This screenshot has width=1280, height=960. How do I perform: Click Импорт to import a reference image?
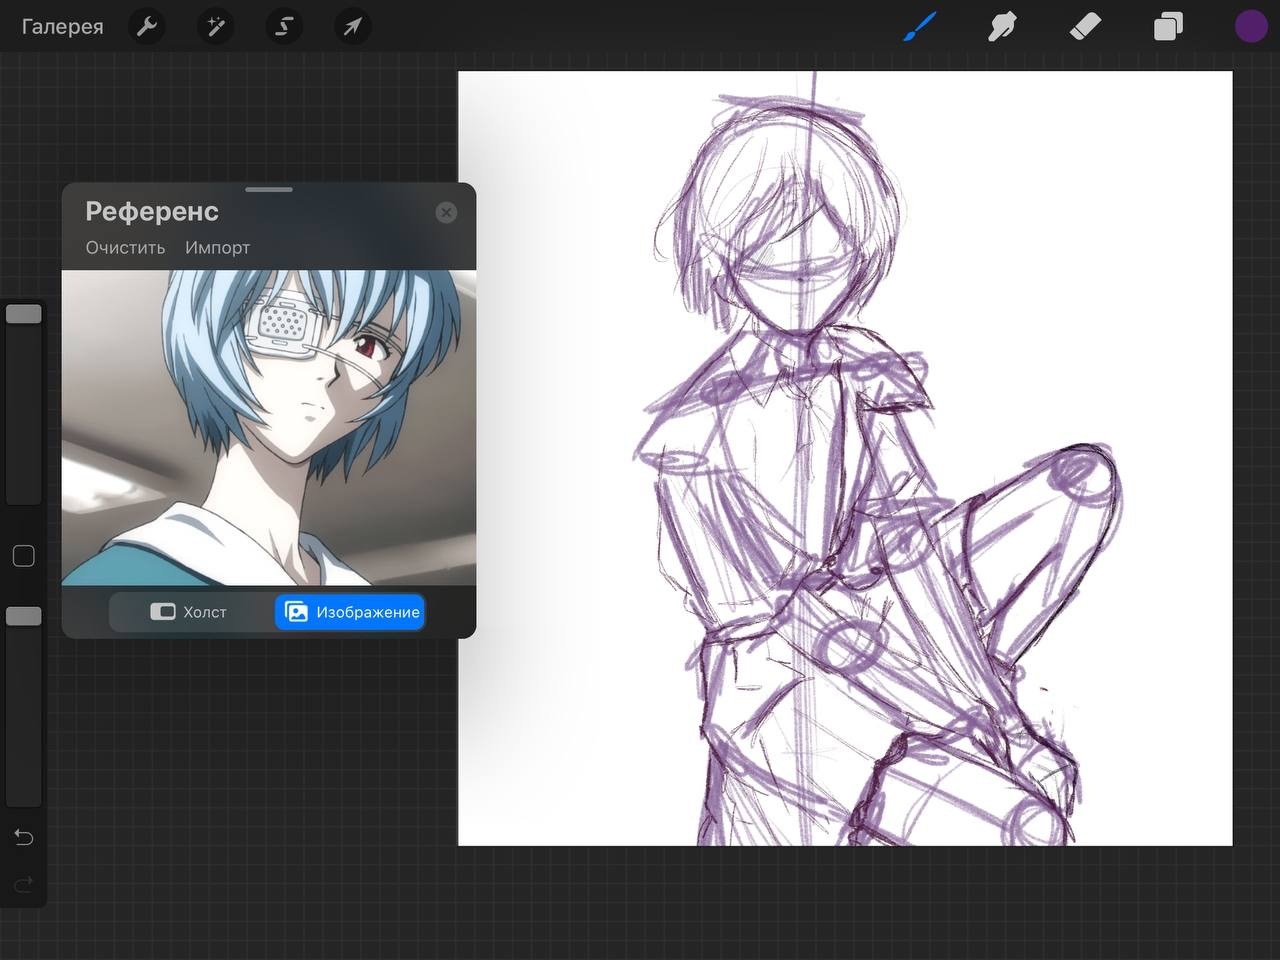click(x=217, y=247)
